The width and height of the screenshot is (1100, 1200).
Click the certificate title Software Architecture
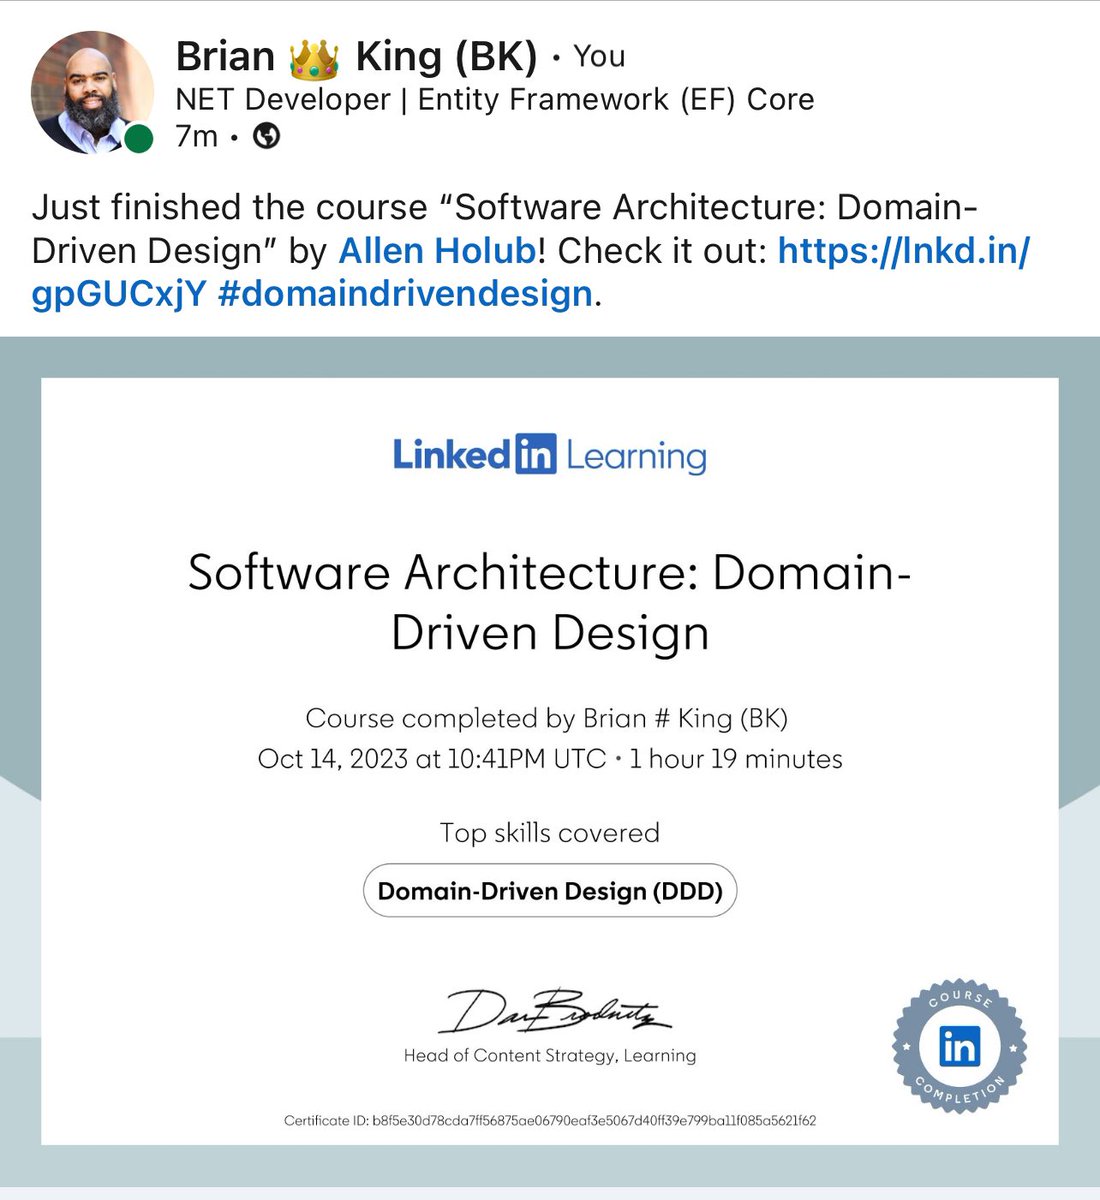click(550, 603)
